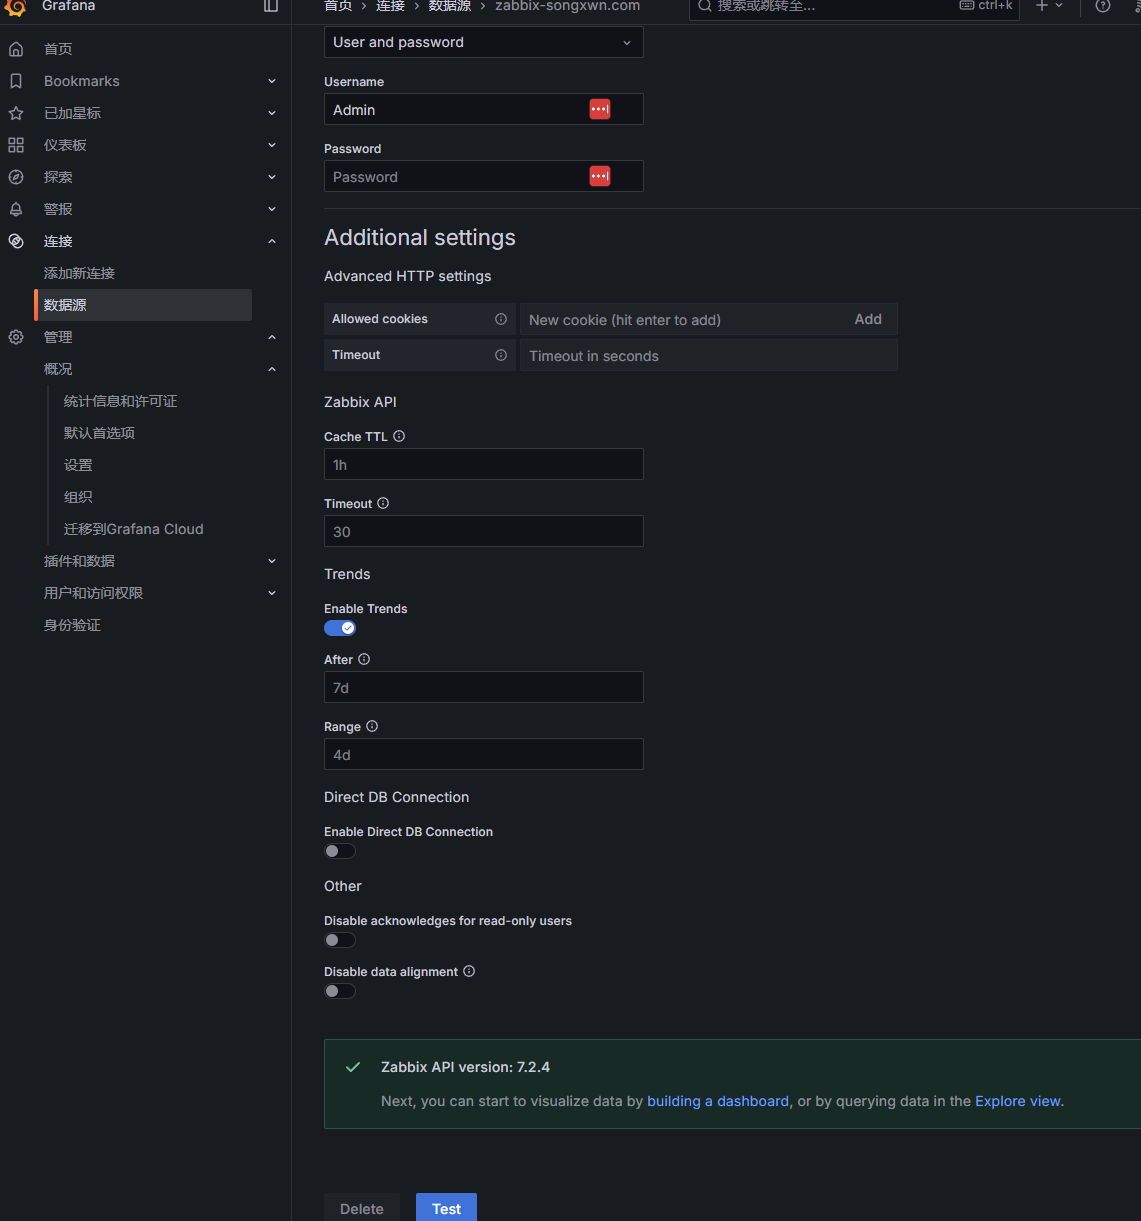Toggle Disable acknowledges for read-only users
The height and width of the screenshot is (1221, 1141).
pyautogui.click(x=340, y=940)
